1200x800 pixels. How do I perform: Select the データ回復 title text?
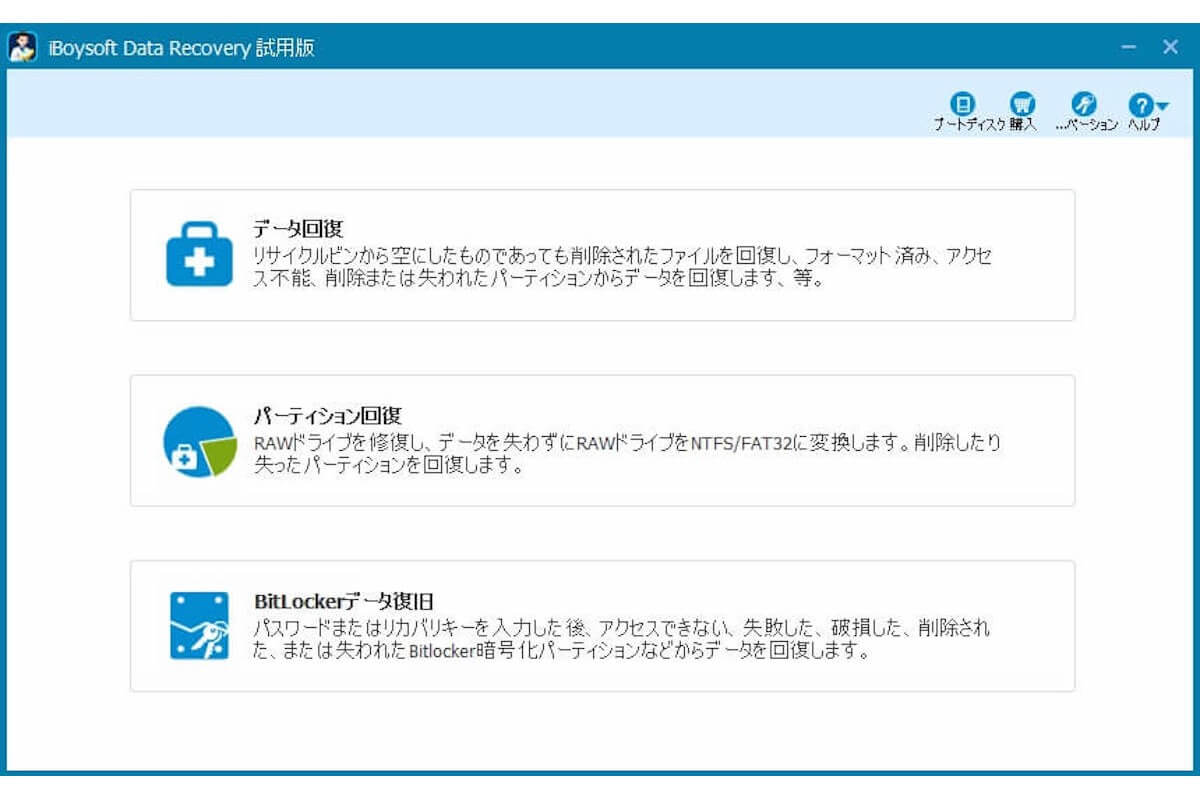tap(298, 229)
